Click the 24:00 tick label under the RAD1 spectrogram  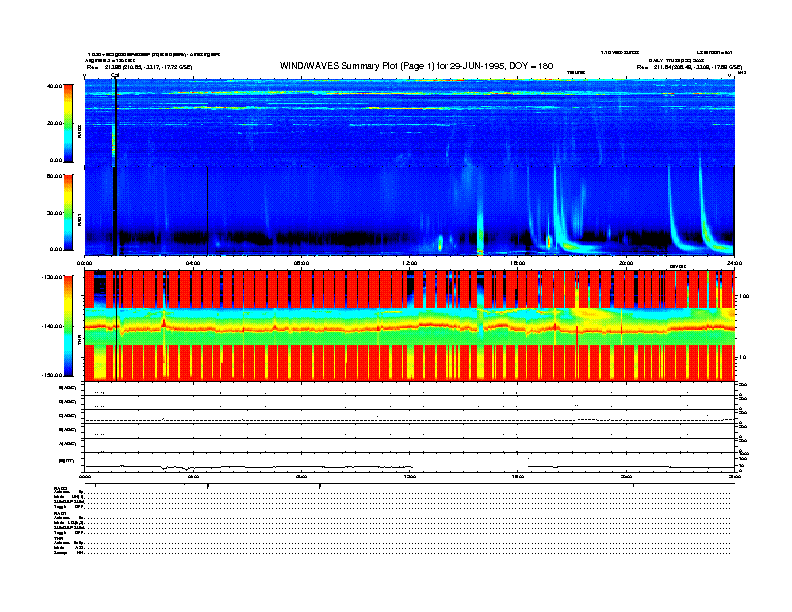(x=734, y=263)
